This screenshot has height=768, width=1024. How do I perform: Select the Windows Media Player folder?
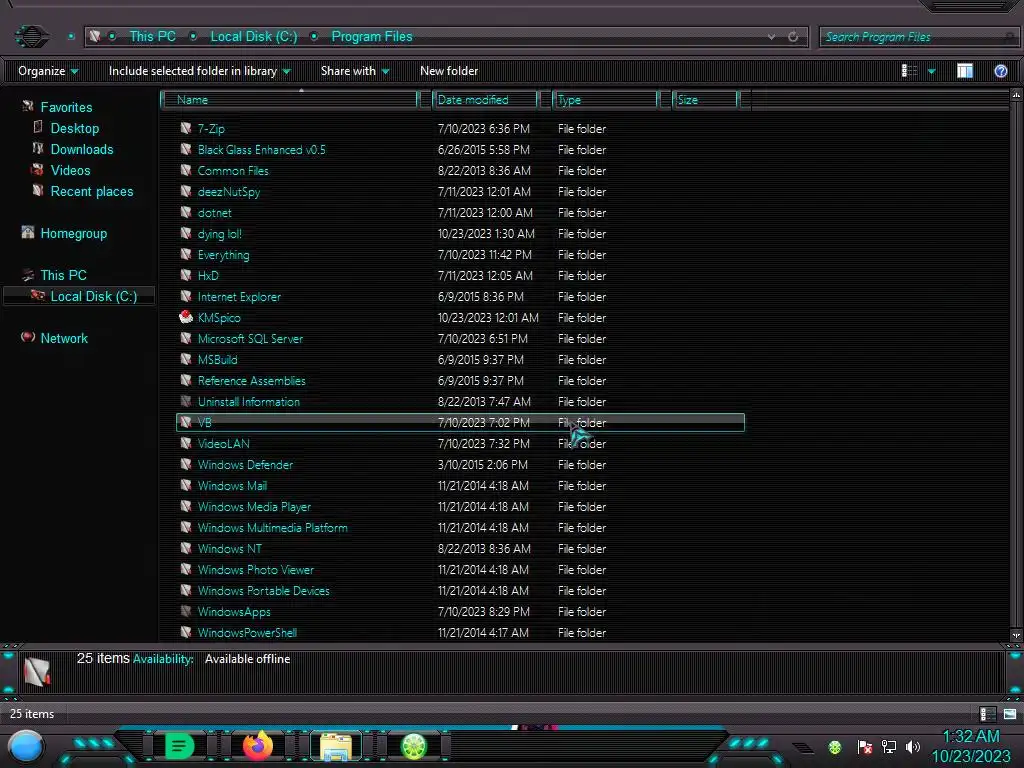[254, 506]
